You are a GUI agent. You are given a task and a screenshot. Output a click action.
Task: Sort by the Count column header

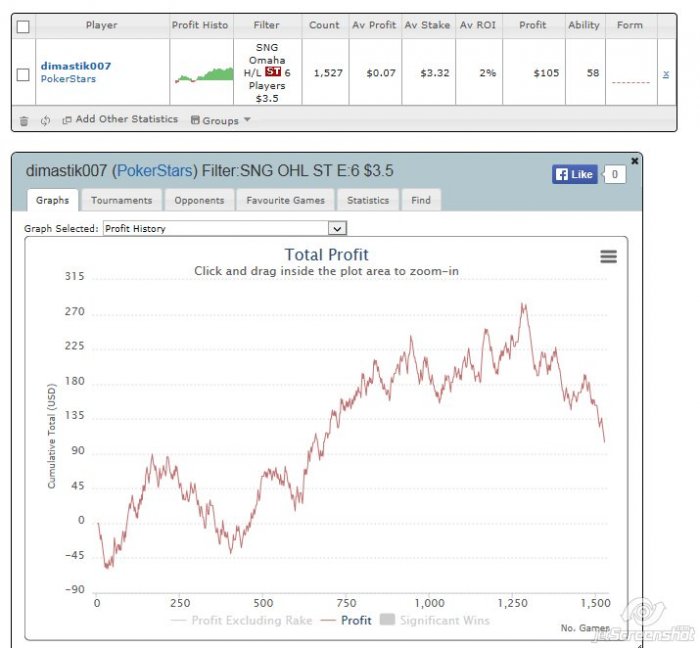[324, 25]
